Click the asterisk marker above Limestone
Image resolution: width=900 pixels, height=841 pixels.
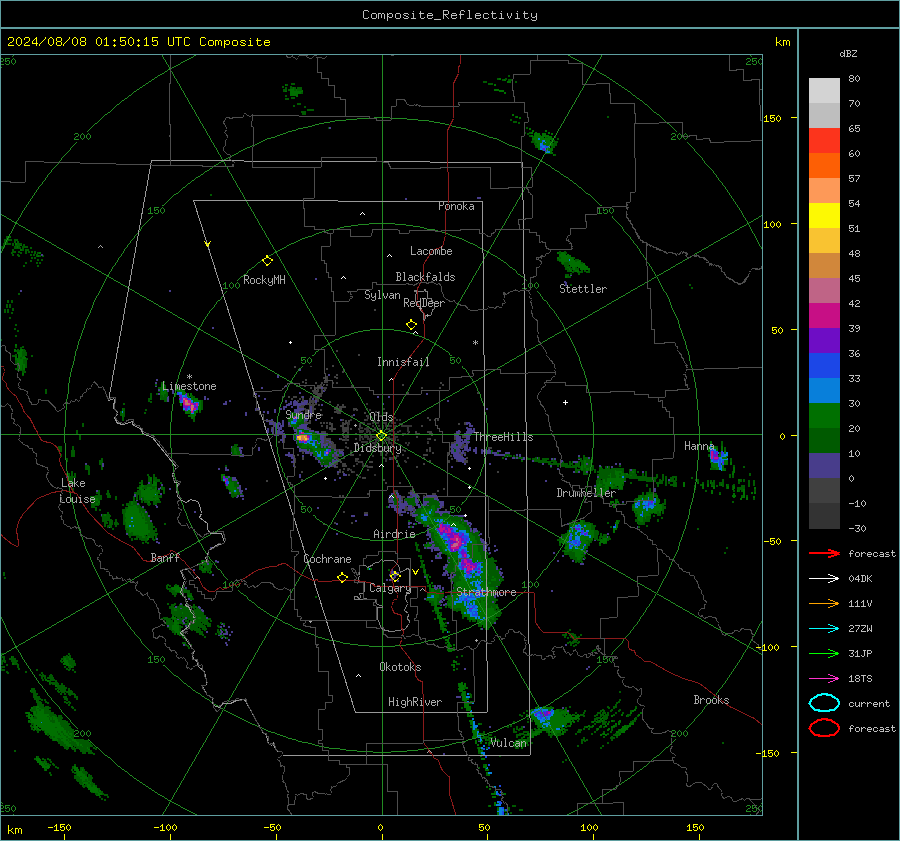(189, 377)
